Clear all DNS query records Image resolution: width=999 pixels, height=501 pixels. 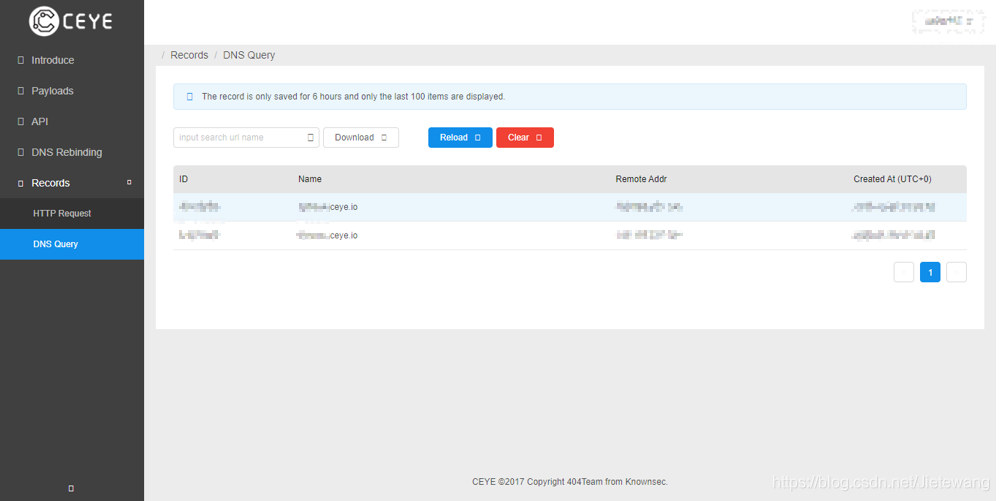[x=525, y=138]
